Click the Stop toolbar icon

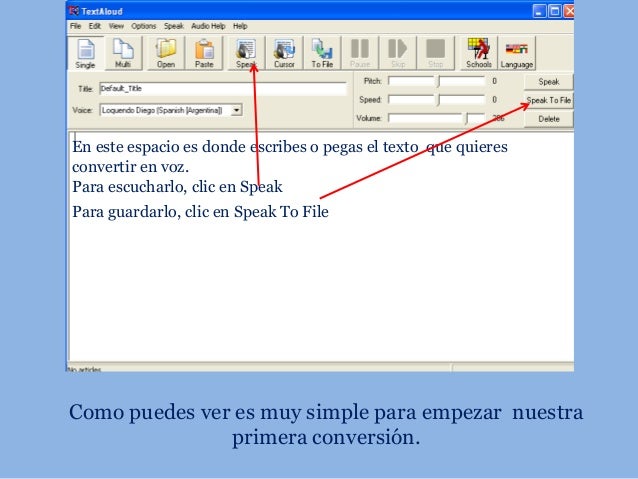pos(435,53)
